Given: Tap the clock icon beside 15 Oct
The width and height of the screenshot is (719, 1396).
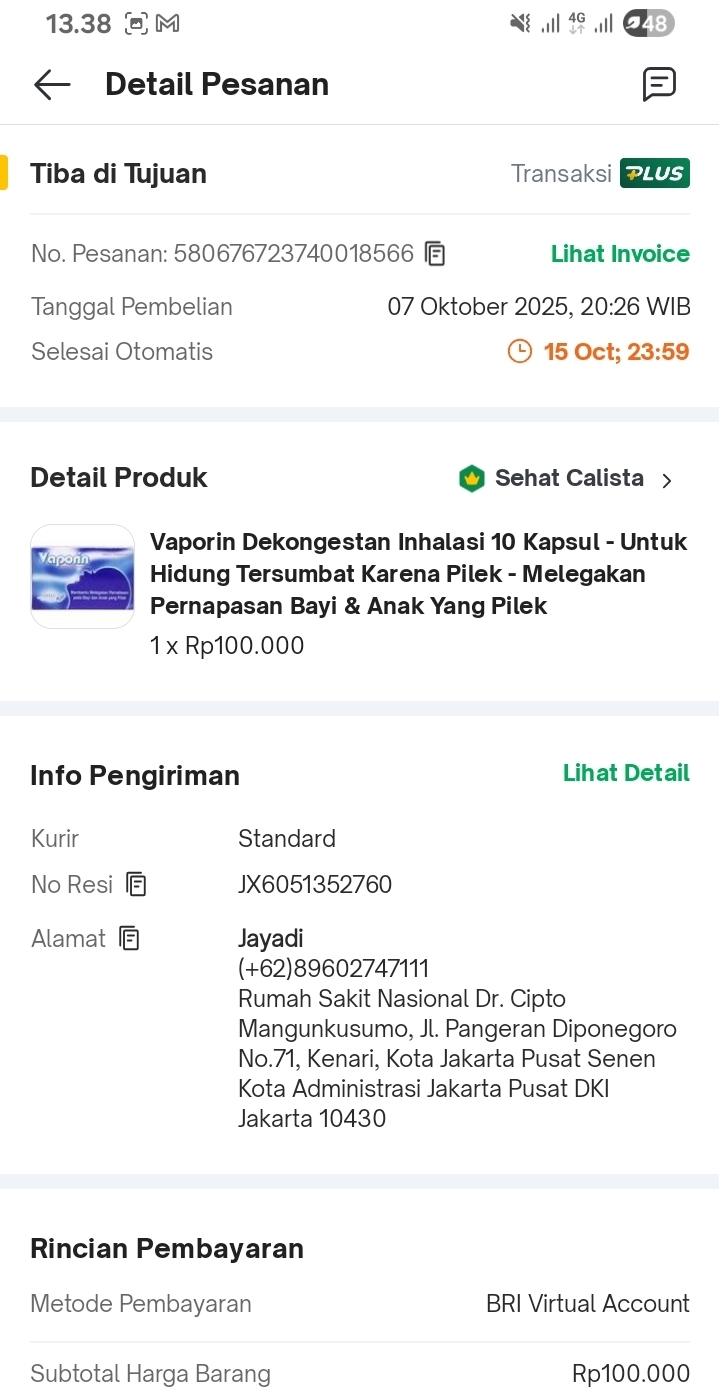Looking at the screenshot, I should (x=520, y=352).
